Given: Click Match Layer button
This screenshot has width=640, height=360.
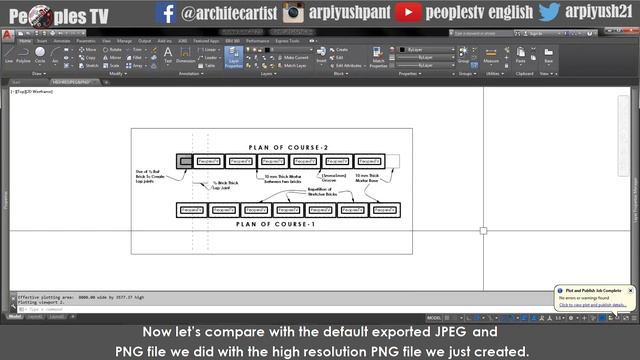Looking at the screenshot, I should pos(292,65).
